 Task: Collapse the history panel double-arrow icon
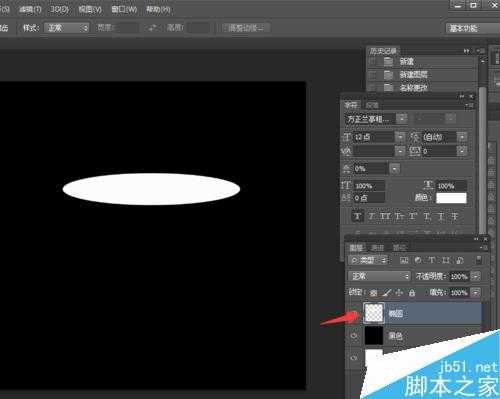[467, 51]
